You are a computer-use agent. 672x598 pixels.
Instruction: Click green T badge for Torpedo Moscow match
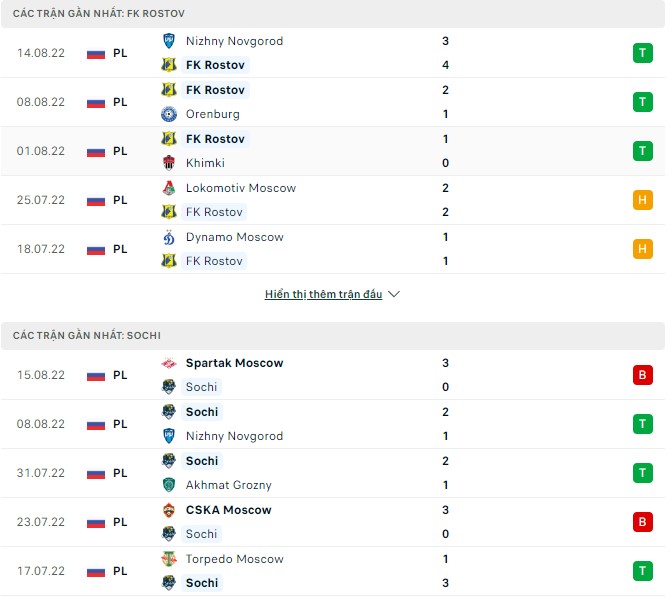tap(642, 571)
